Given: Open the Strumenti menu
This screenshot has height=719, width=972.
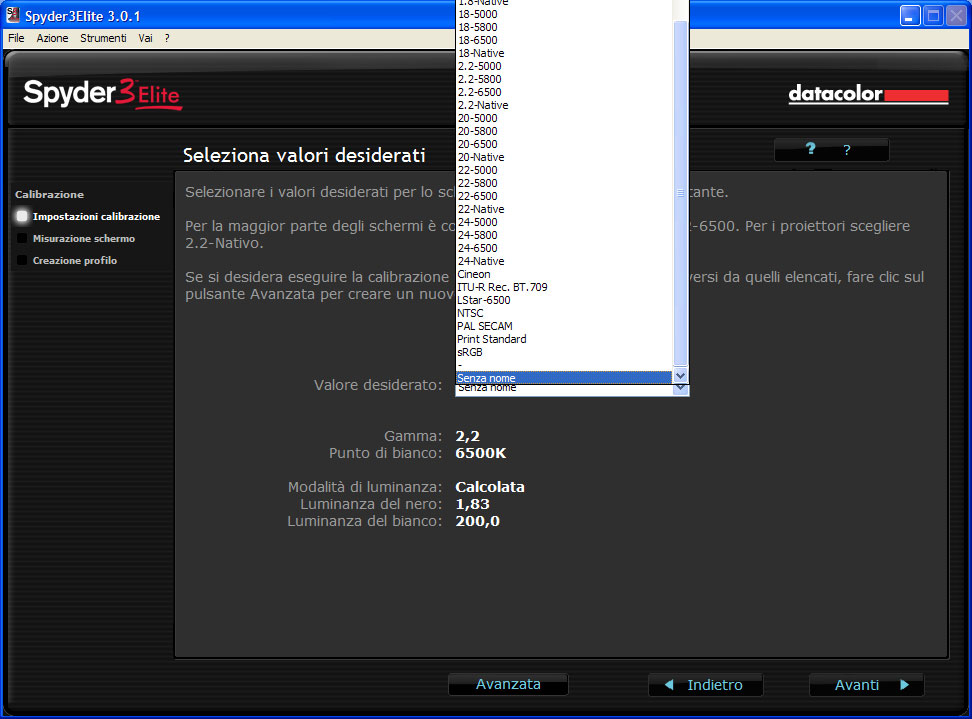Looking at the screenshot, I should point(103,38).
